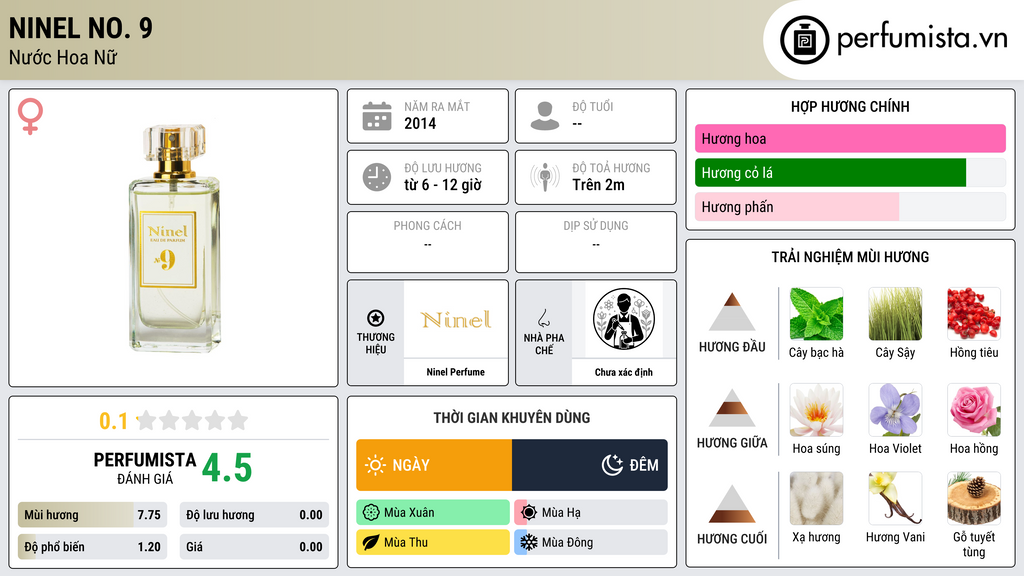The height and width of the screenshot is (576, 1024).
Task: Click the Độ phổ biến 1.20 rating bar
Action: (92, 547)
